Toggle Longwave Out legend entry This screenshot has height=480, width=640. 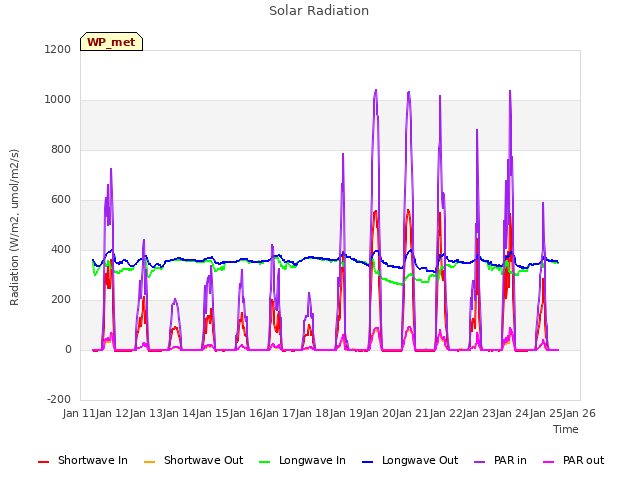pos(410,460)
